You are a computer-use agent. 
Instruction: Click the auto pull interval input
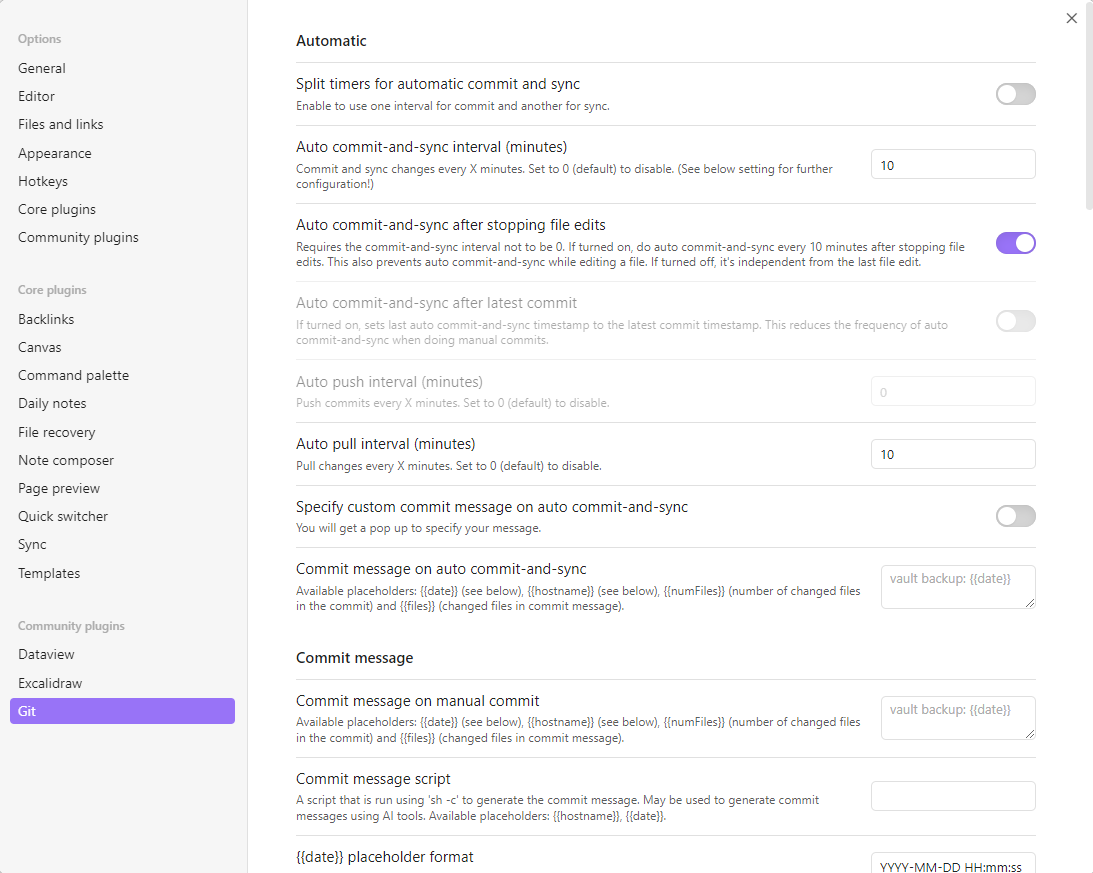(x=952, y=454)
